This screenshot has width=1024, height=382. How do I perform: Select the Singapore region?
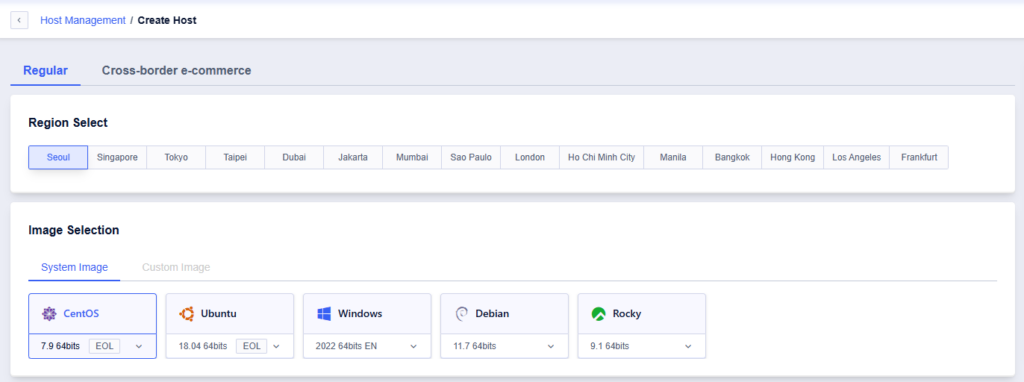pos(117,157)
